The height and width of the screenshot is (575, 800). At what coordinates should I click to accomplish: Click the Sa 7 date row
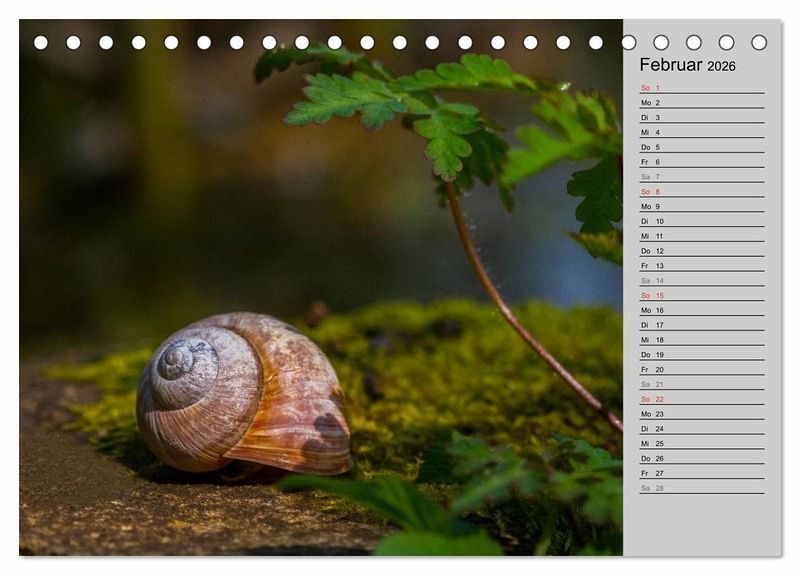pyautogui.click(x=701, y=177)
